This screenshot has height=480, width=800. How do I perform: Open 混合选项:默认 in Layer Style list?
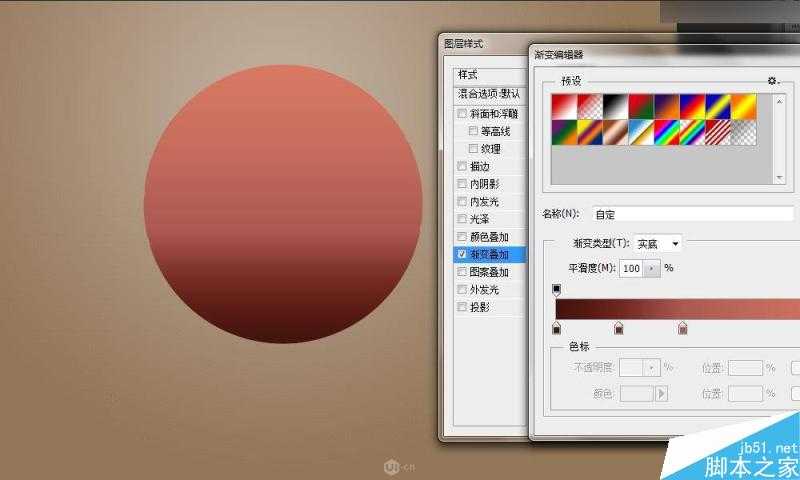489,94
